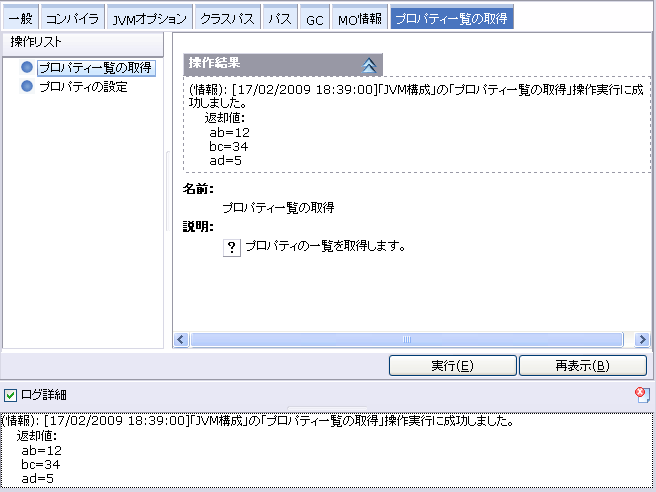Select プロパティの設定 in the operation list
The width and height of the screenshot is (656, 492).
[x=83, y=87]
